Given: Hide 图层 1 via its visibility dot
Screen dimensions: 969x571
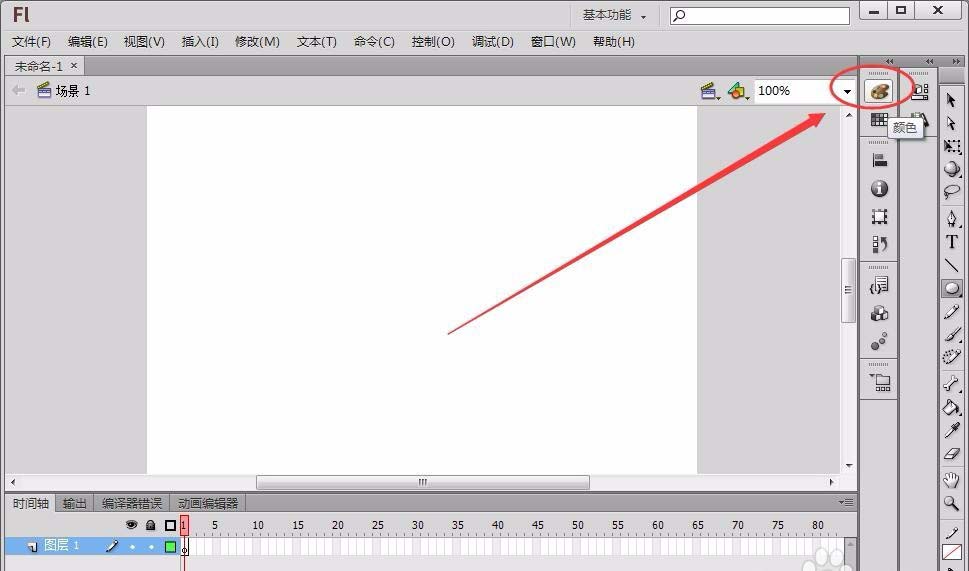Looking at the screenshot, I should tap(132, 547).
